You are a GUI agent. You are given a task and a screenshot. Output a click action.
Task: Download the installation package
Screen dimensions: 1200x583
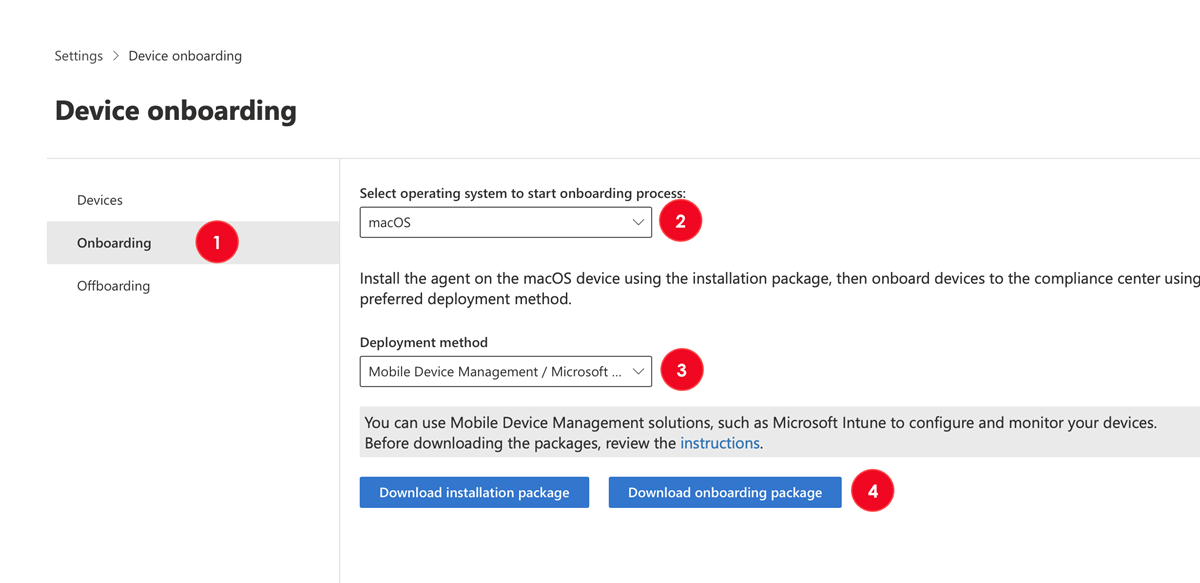coord(474,492)
